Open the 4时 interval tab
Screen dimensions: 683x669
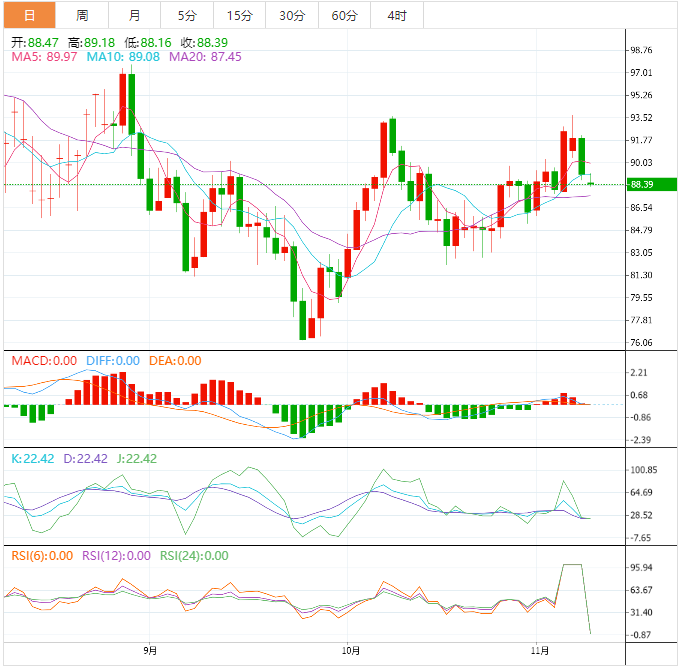point(397,15)
